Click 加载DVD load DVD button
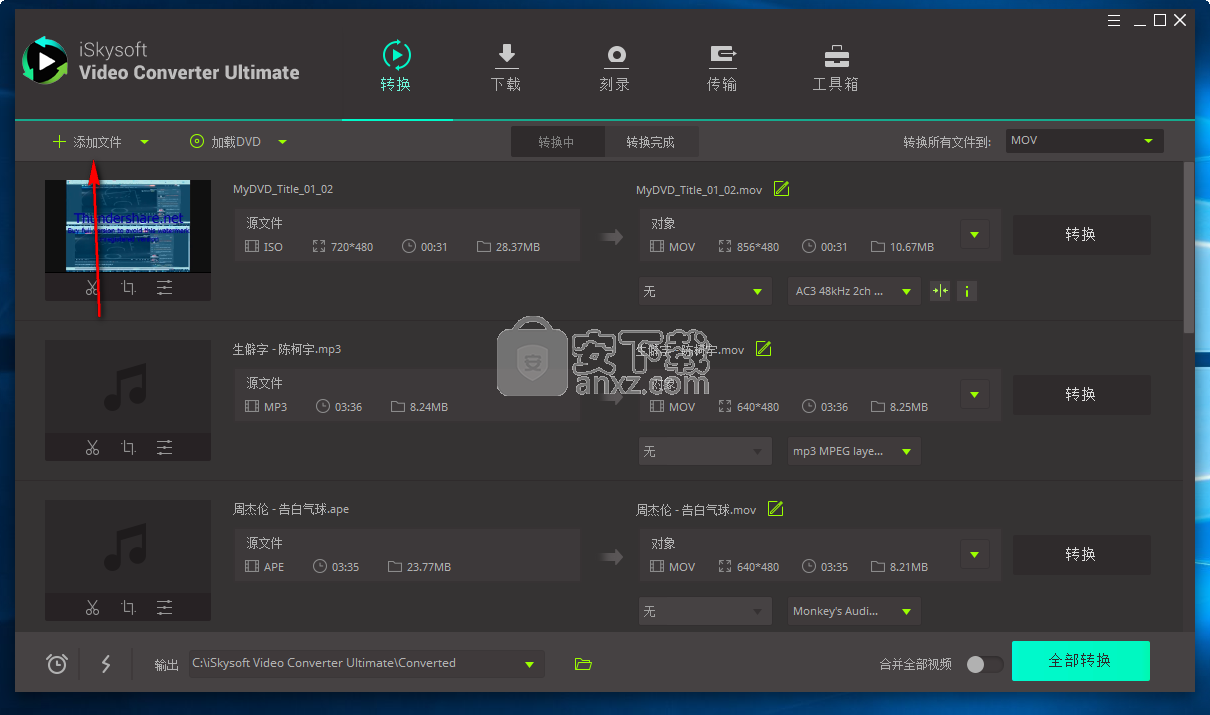Screen dimensions: 1210x715 point(225,142)
